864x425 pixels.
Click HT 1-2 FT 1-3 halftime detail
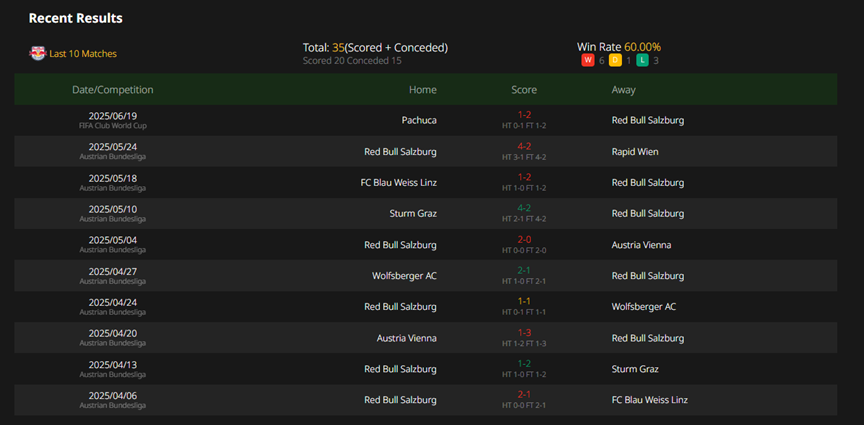(523, 343)
